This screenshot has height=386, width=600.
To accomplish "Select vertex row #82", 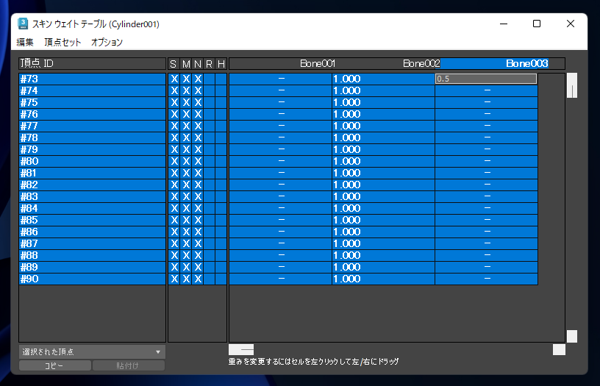I will click(92, 185).
